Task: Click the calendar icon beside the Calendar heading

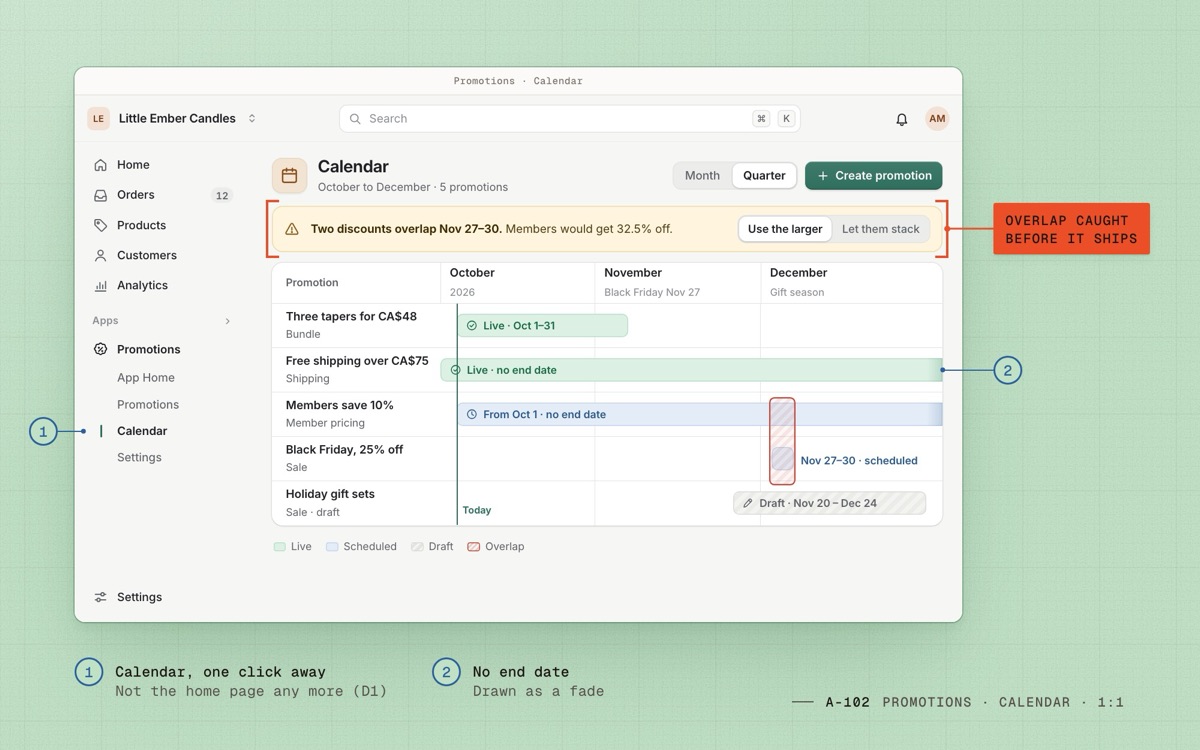Action: 289,176
